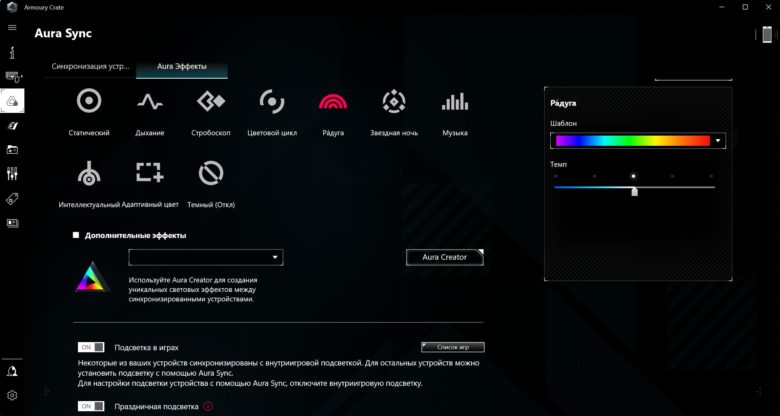Click the Aura Sync page title
The width and height of the screenshot is (780, 416).
63,34
